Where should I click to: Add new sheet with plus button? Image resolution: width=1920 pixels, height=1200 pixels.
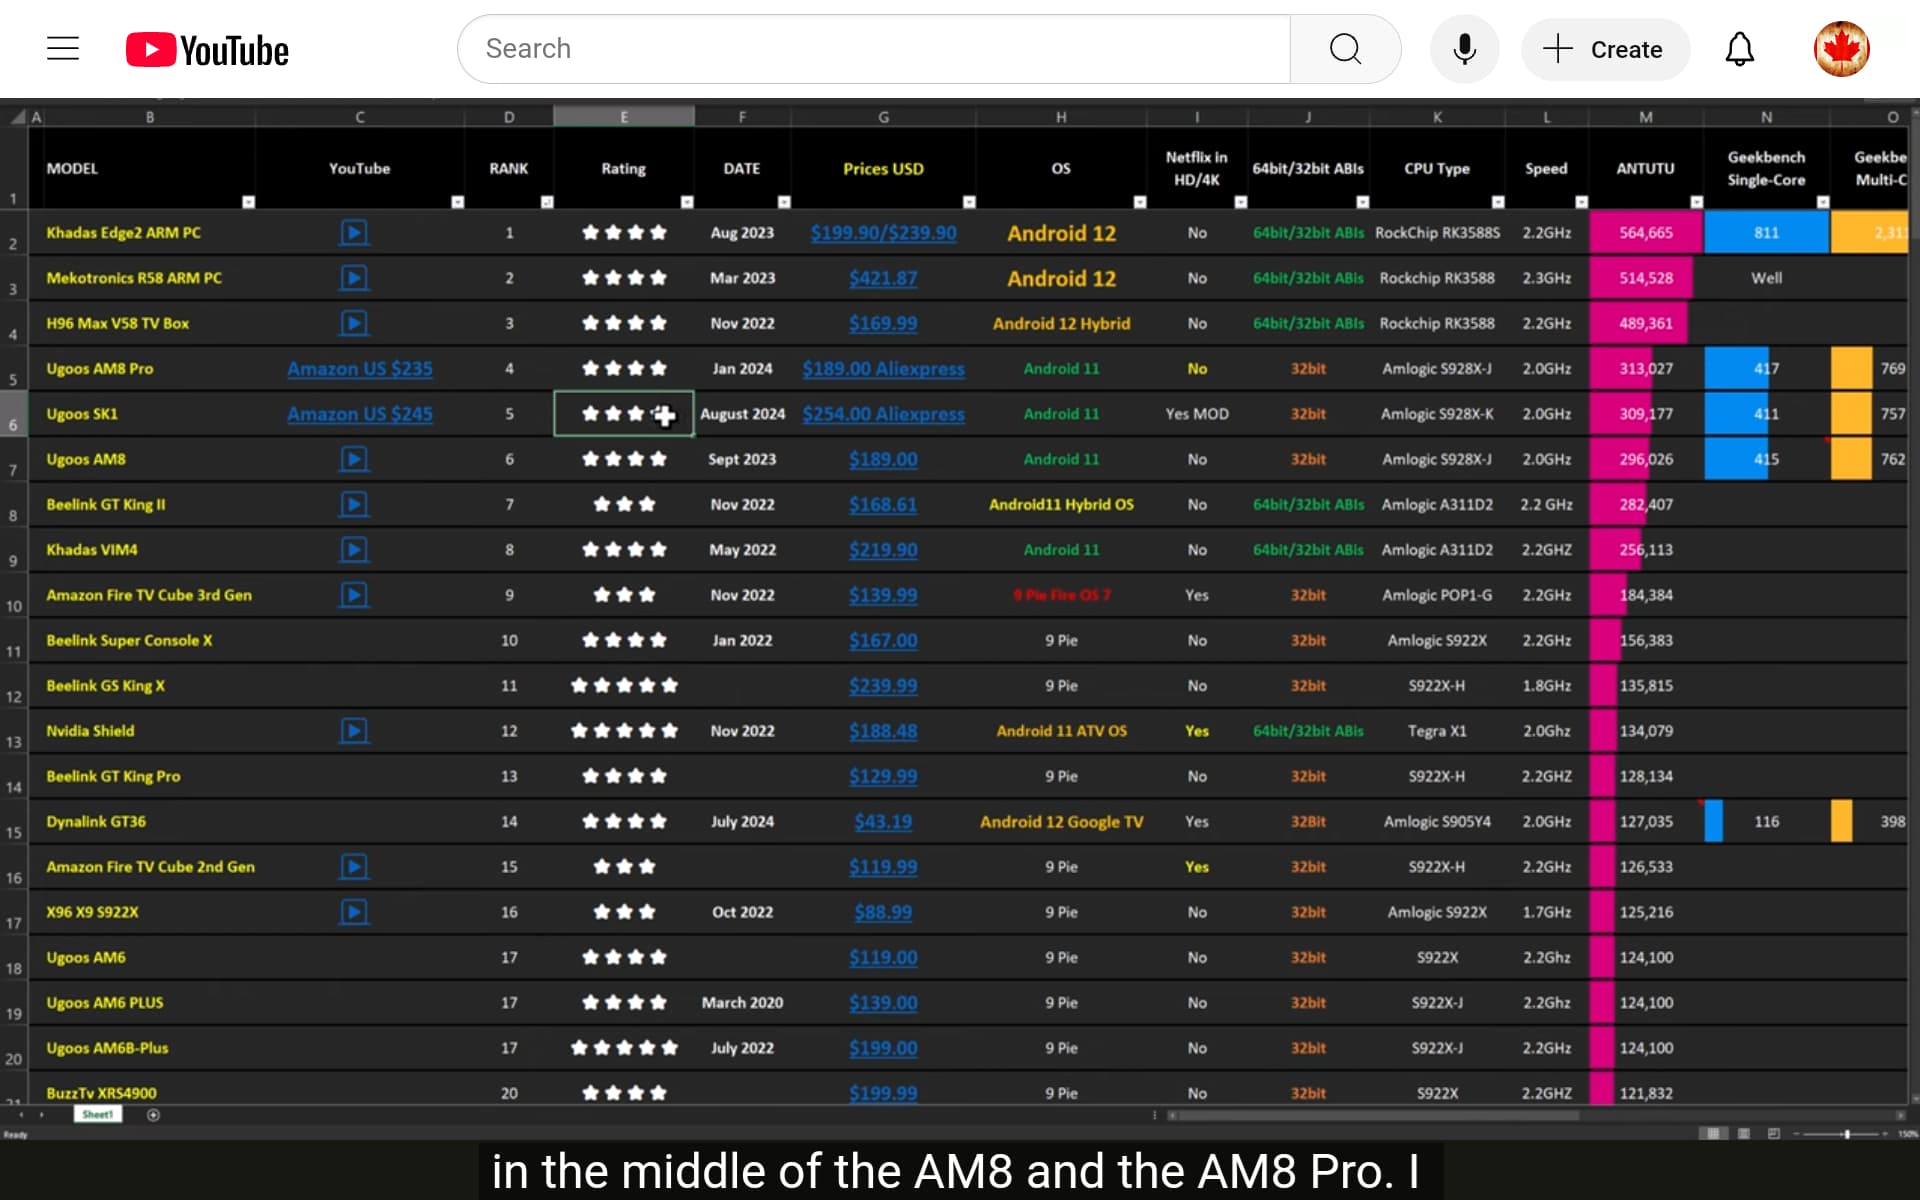pos(153,1115)
